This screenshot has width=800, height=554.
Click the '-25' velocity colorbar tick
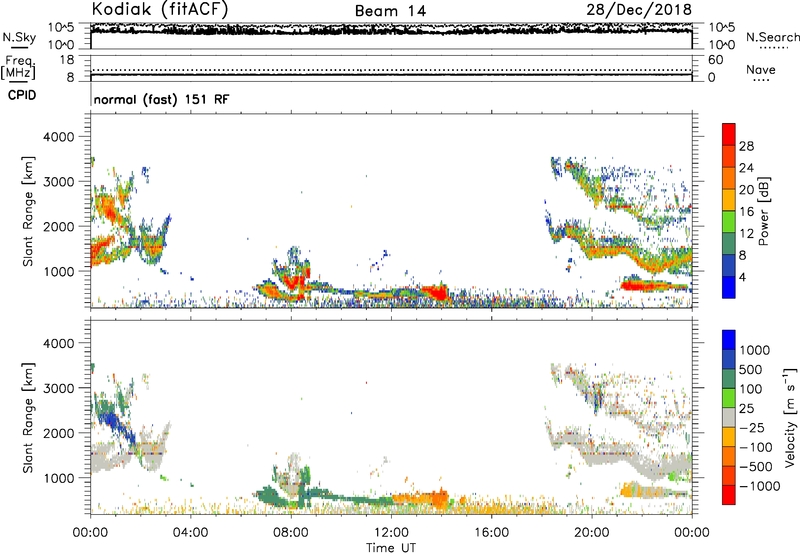pyautogui.click(x=752, y=428)
